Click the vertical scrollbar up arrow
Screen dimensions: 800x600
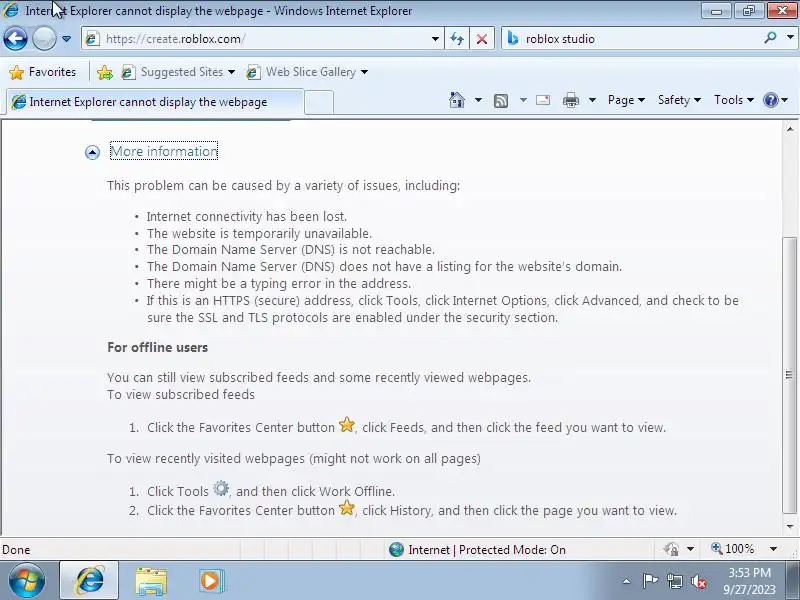tap(790, 129)
